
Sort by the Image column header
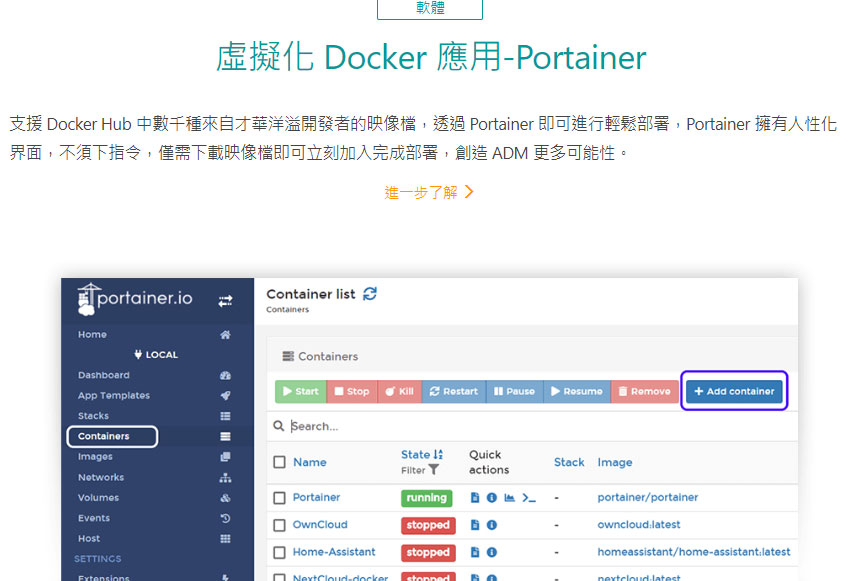(615, 462)
